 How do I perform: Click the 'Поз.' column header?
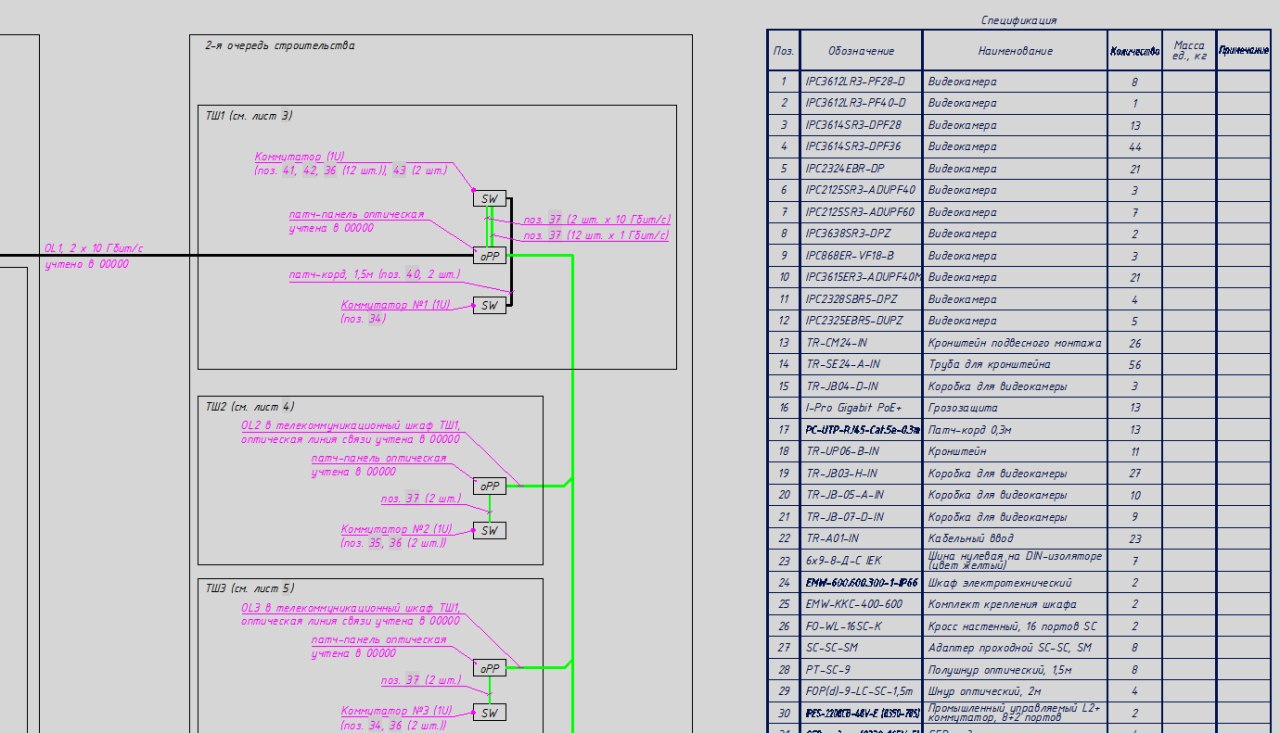[x=783, y=51]
